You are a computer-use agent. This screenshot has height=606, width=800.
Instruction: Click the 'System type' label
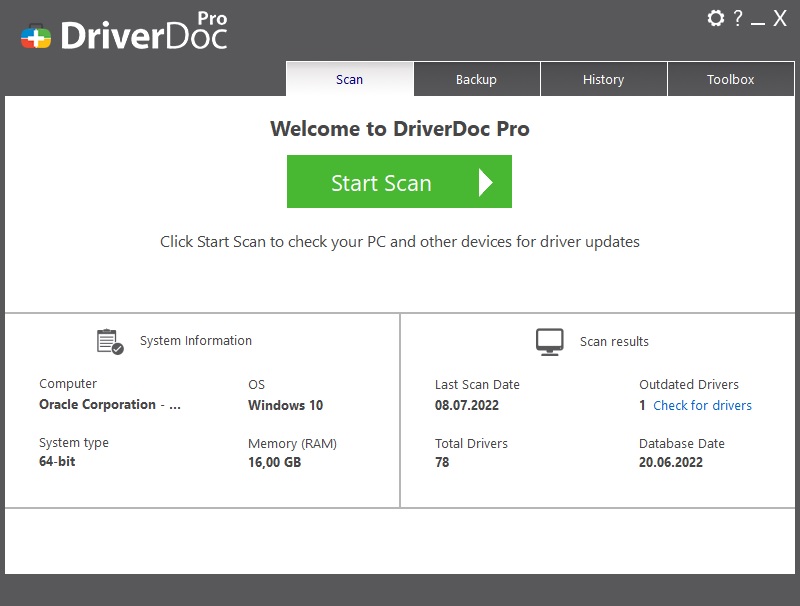point(74,443)
